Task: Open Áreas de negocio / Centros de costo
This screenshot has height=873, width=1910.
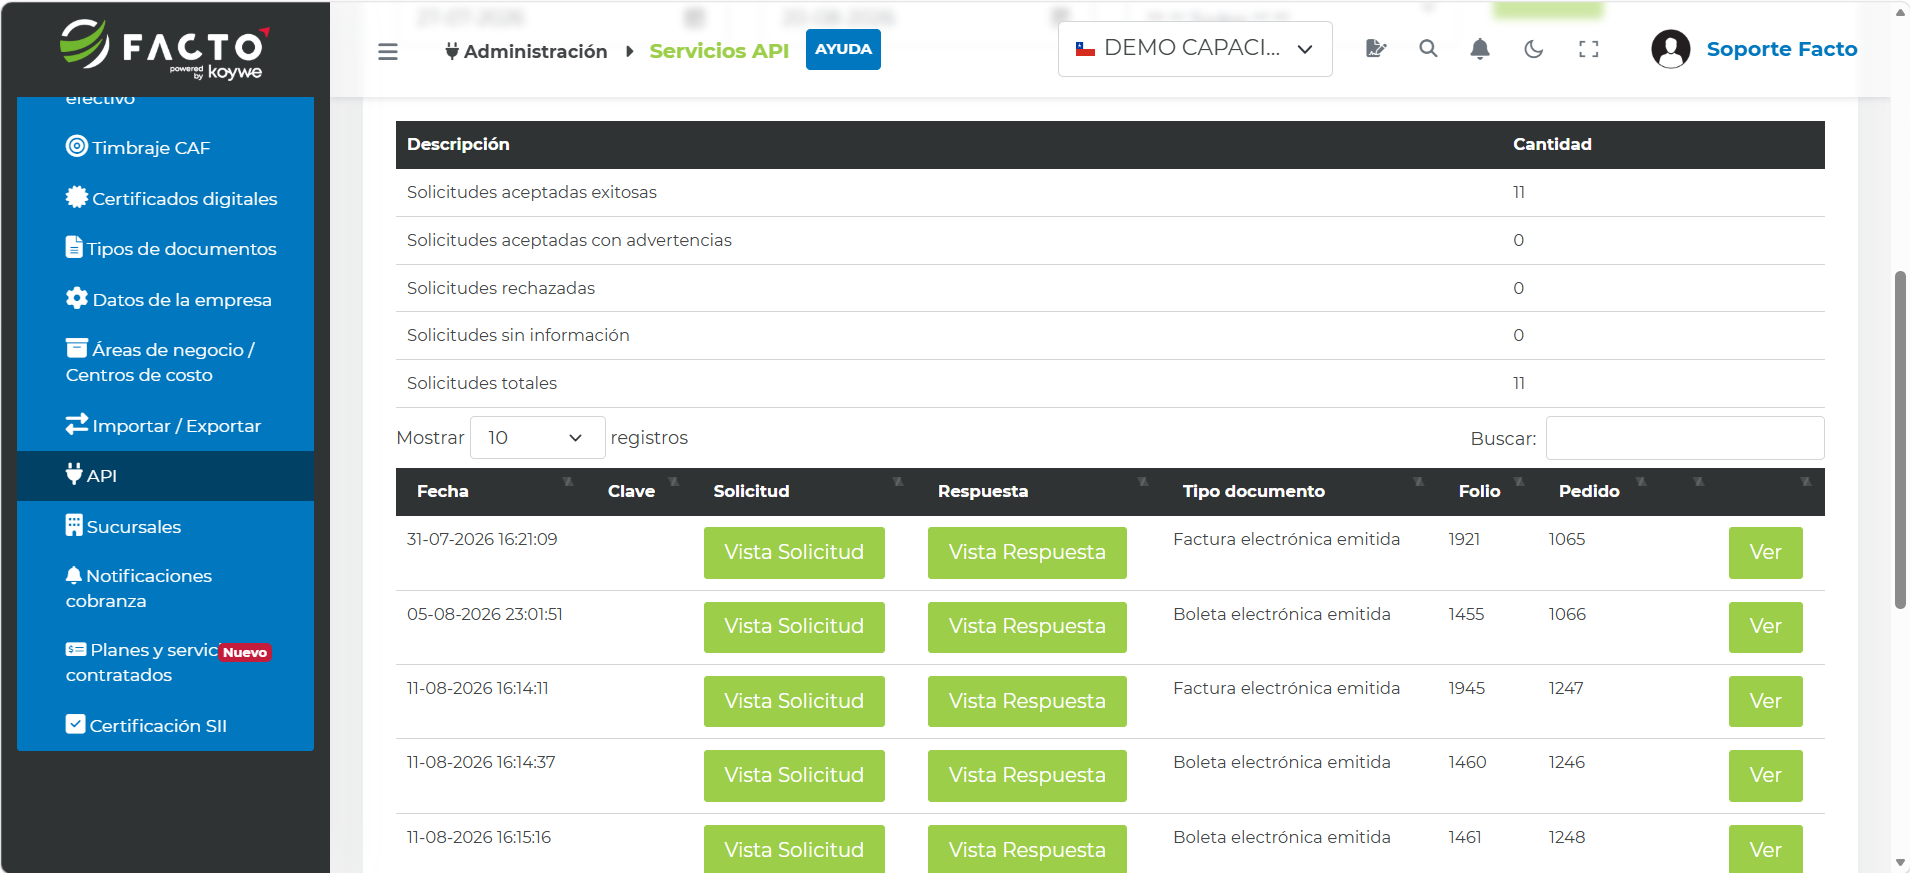Action: point(165,362)
